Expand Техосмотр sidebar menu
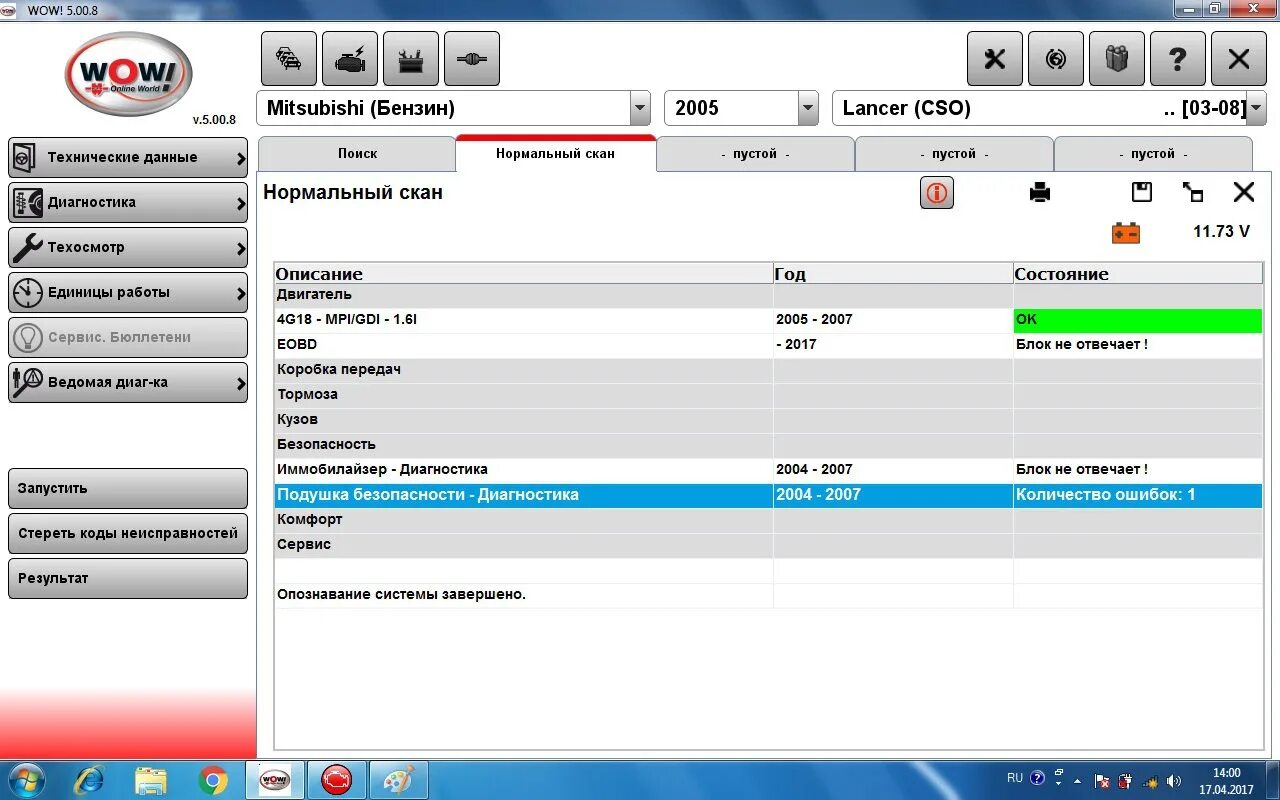The height and width of the screenshot is (800, 1280). [x=128, y=248]
